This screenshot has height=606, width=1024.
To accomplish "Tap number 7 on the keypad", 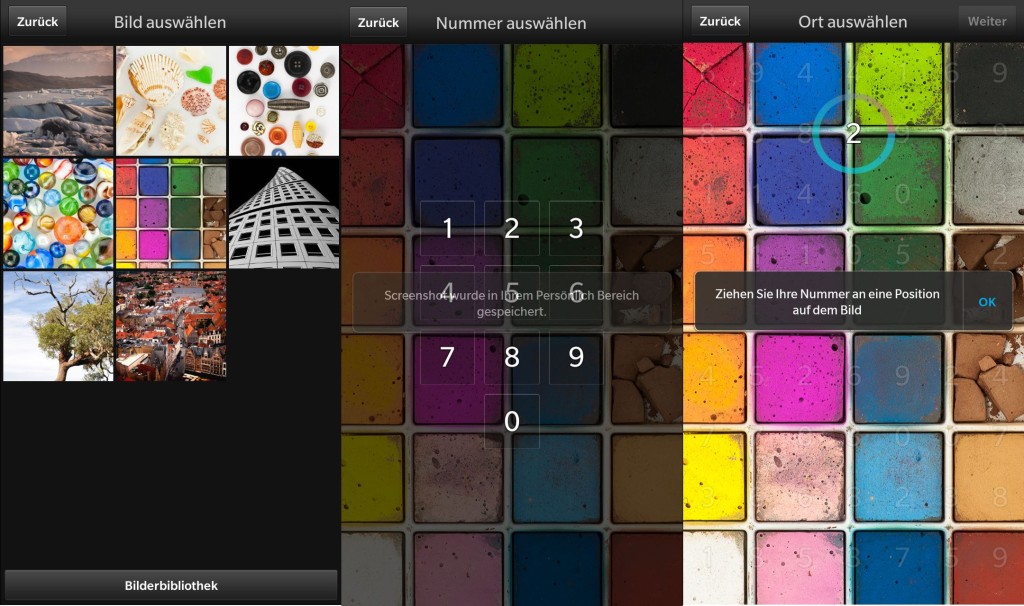I will [447, 357].
